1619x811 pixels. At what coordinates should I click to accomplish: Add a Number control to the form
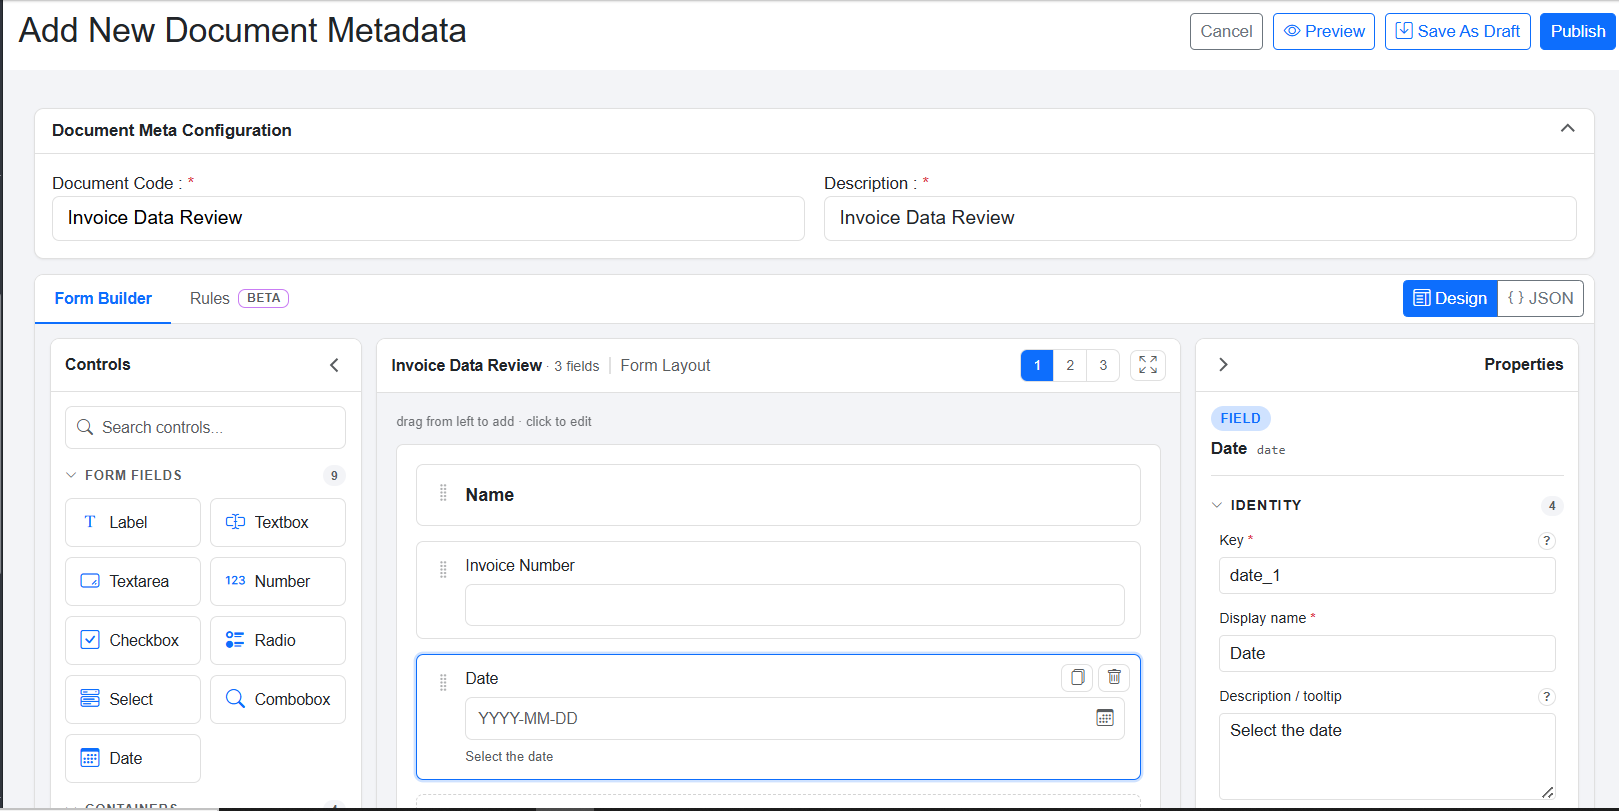(278, 581)
